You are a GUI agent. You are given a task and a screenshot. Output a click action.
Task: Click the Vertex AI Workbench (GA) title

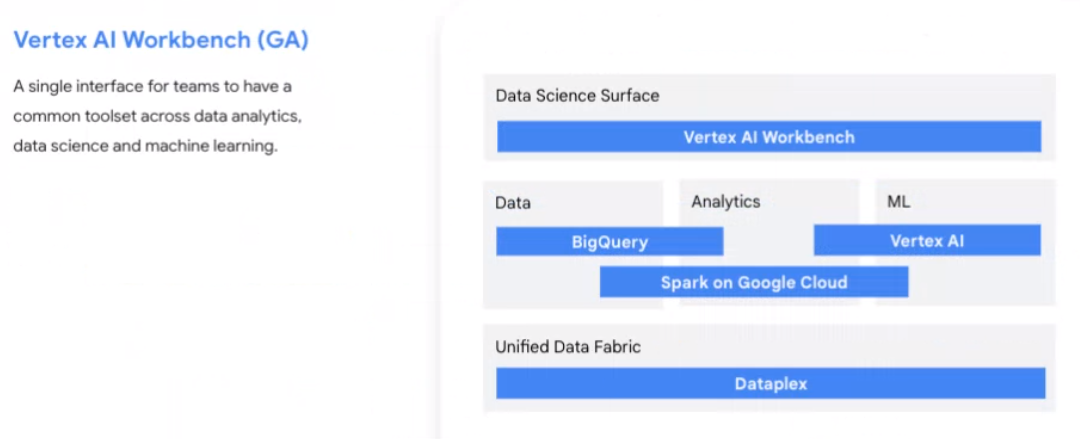point(161,40)
